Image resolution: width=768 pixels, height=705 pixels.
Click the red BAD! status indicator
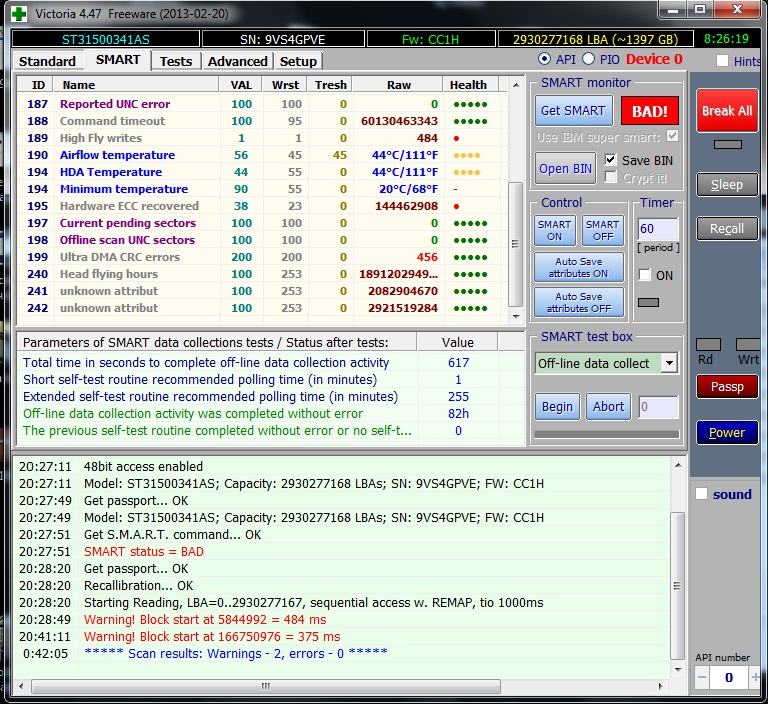(649, 111)
